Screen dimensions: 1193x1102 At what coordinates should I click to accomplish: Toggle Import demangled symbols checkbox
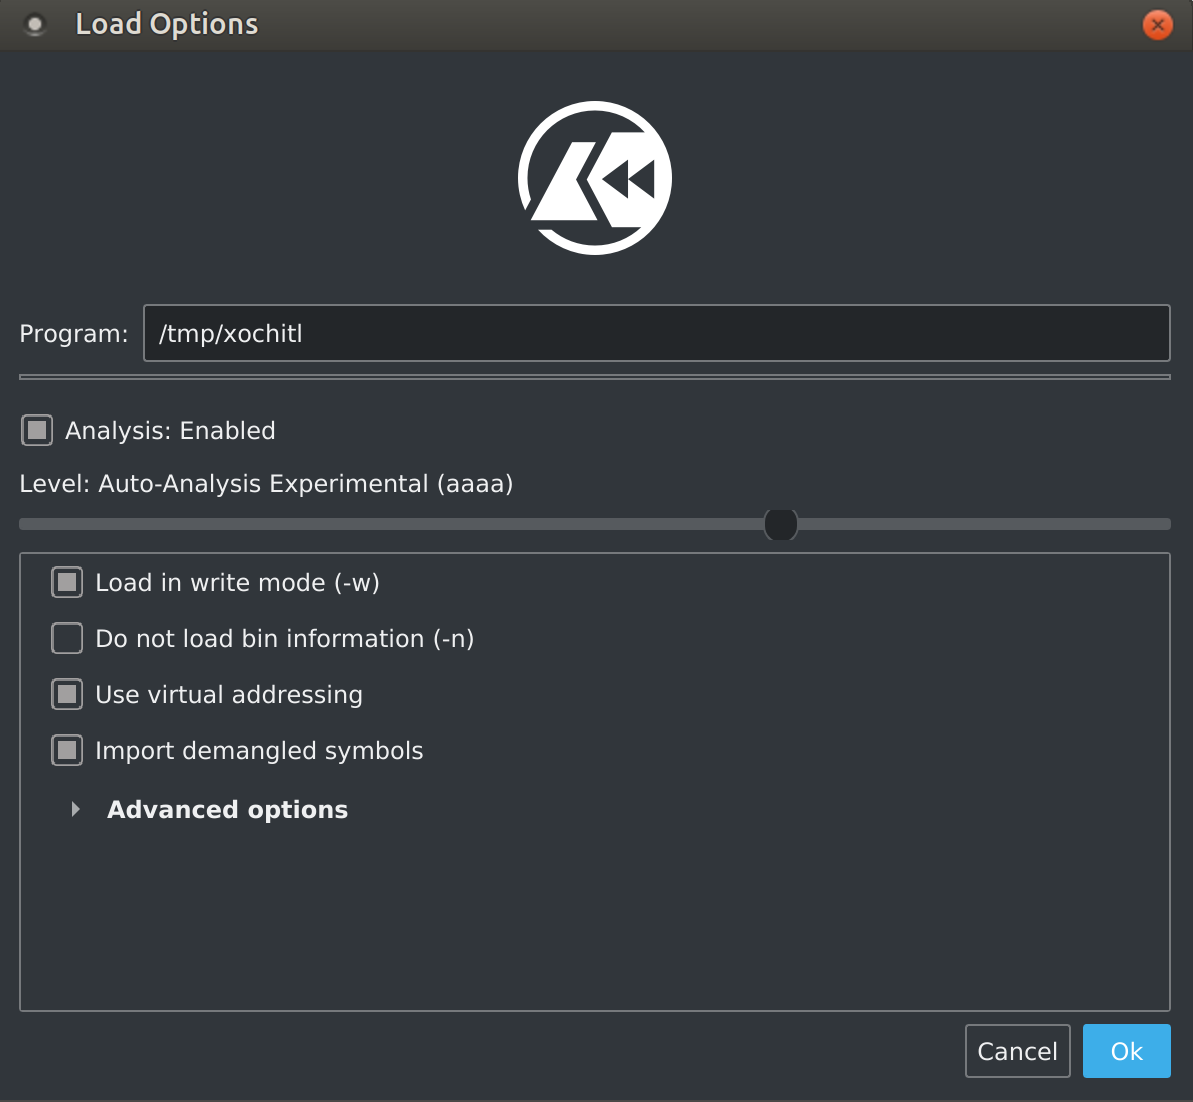(67, 750)
